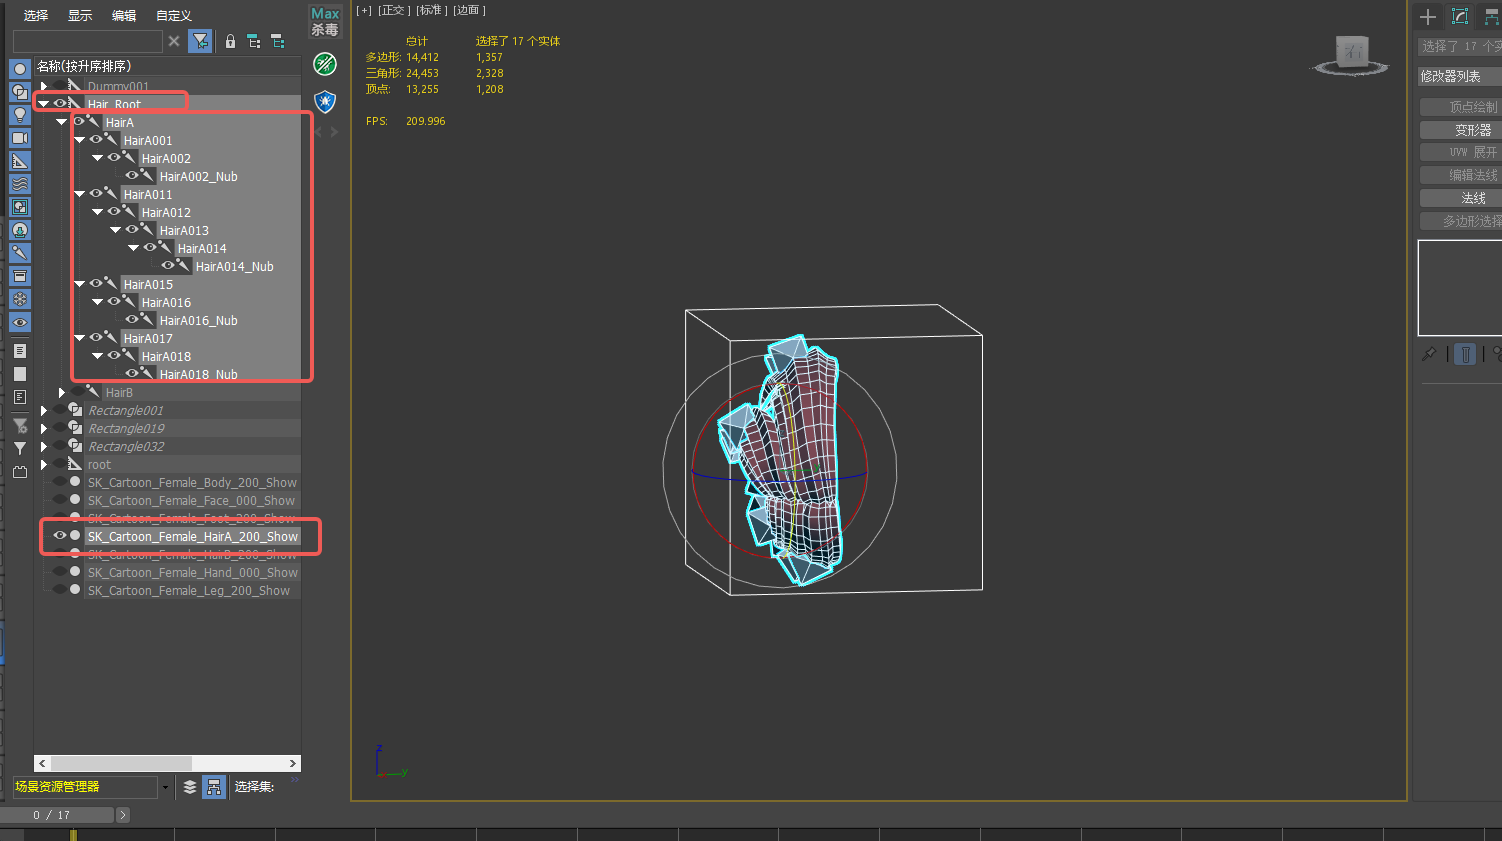Collapse the Hair_Root tree node
The height and width of the screenshot is (841, 1502).
coord(43,104)
